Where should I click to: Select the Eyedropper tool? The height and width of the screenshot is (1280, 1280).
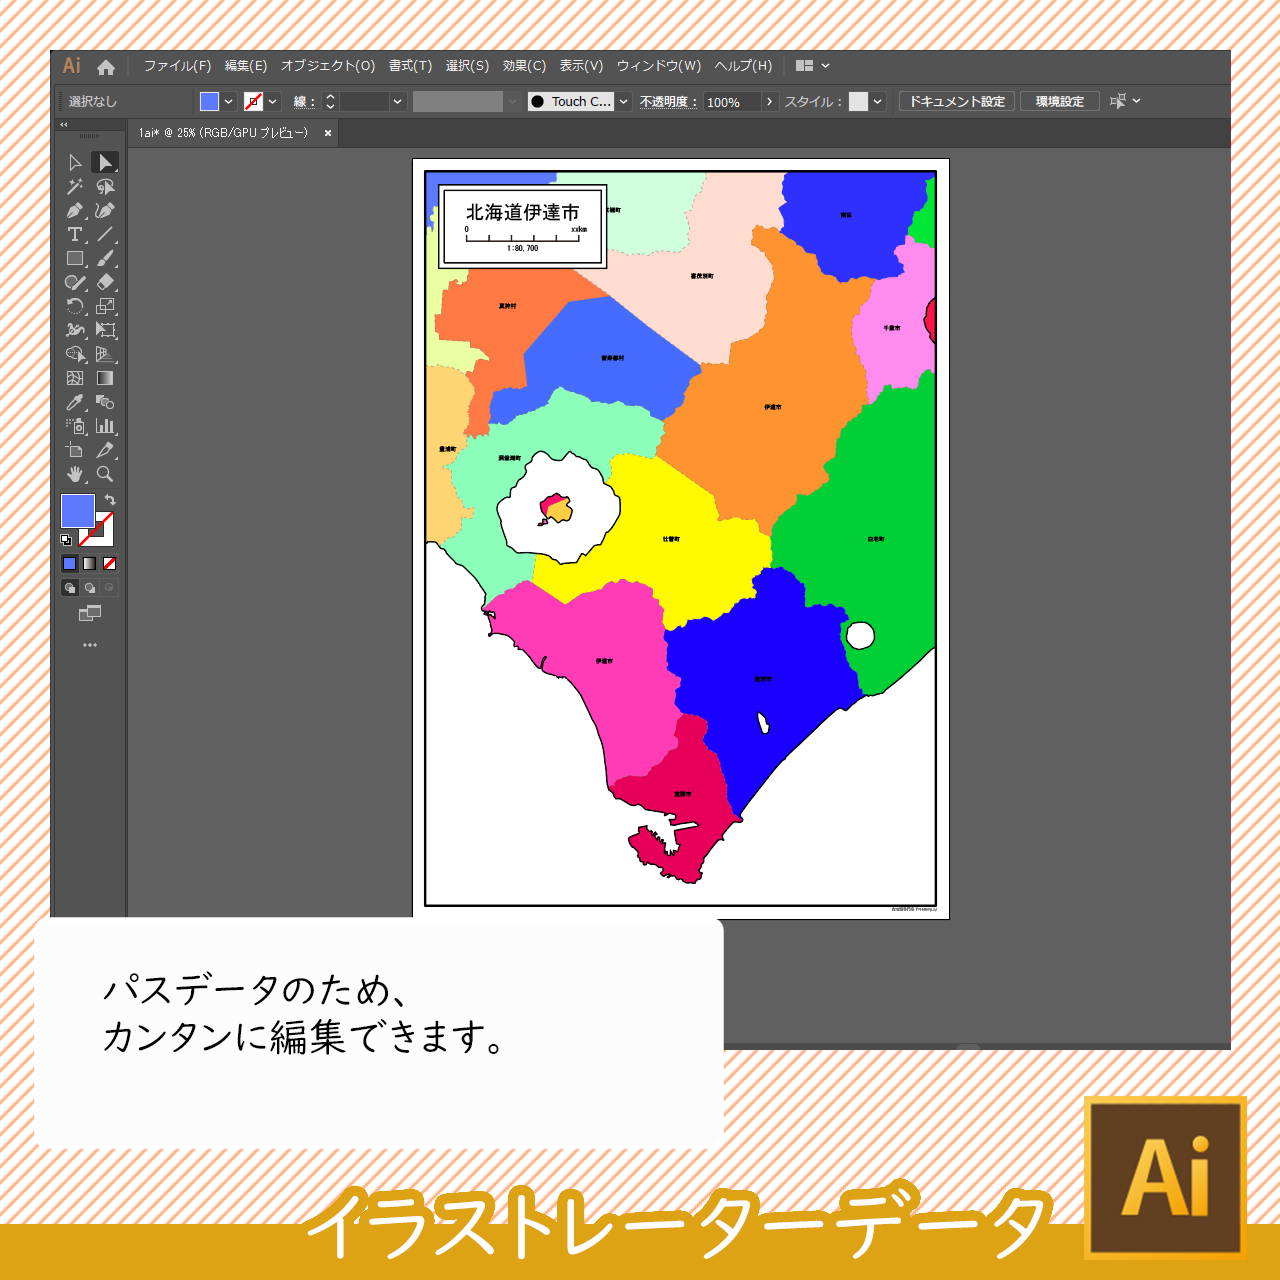pyautogui.click(x=75, y=402)
